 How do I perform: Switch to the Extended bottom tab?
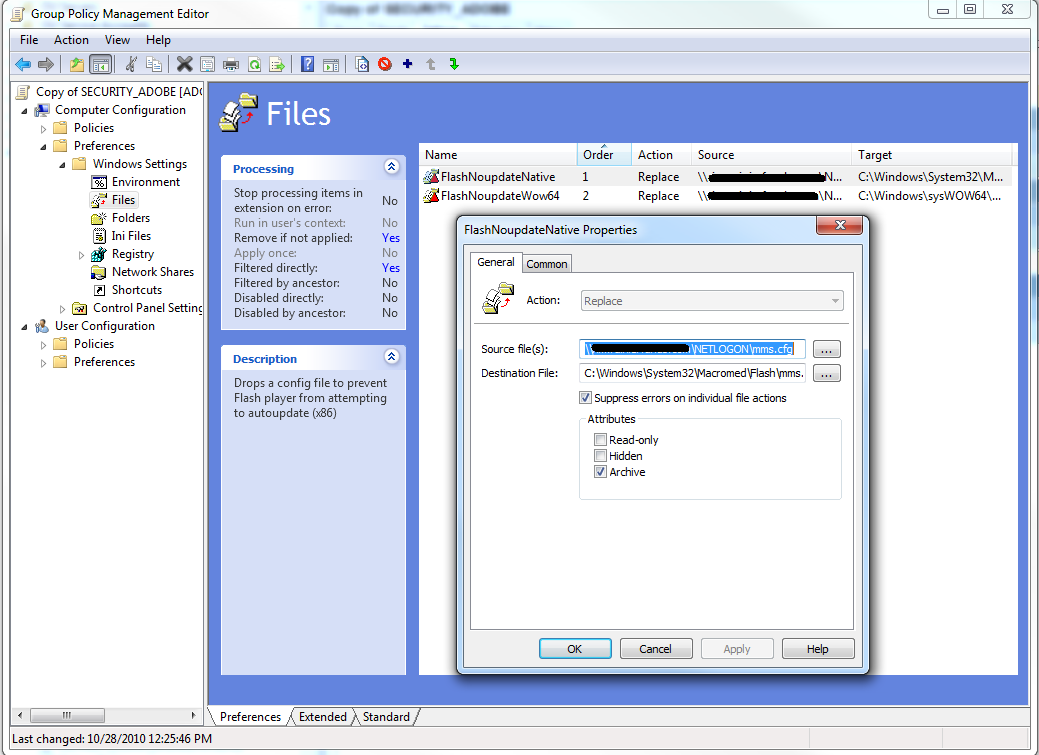coord(323,717)
